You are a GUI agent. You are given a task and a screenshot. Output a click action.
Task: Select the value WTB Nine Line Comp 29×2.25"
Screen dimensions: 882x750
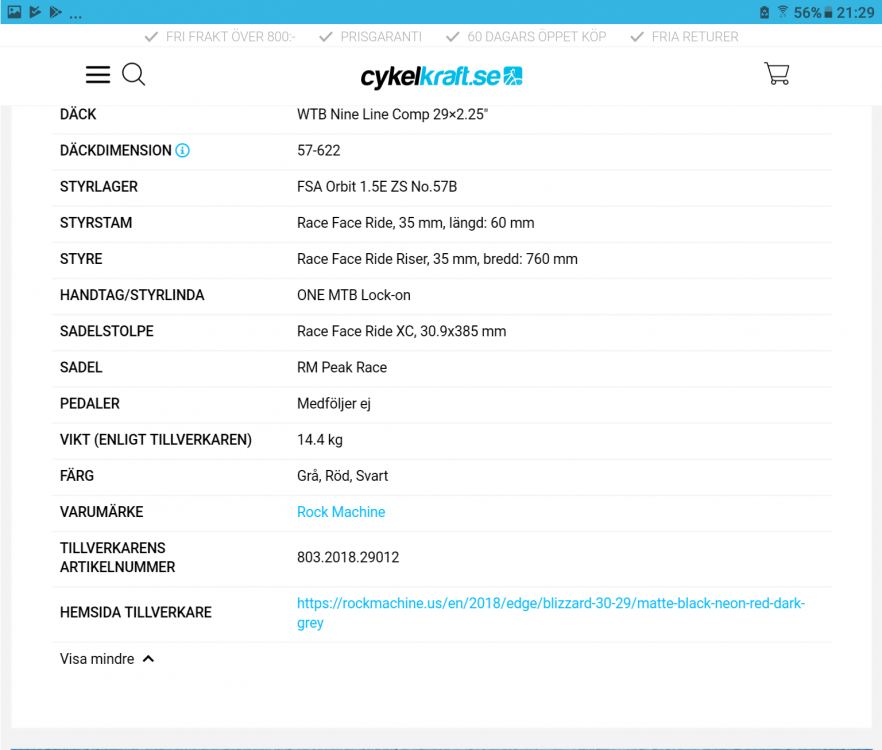click(x=393, y=114)
